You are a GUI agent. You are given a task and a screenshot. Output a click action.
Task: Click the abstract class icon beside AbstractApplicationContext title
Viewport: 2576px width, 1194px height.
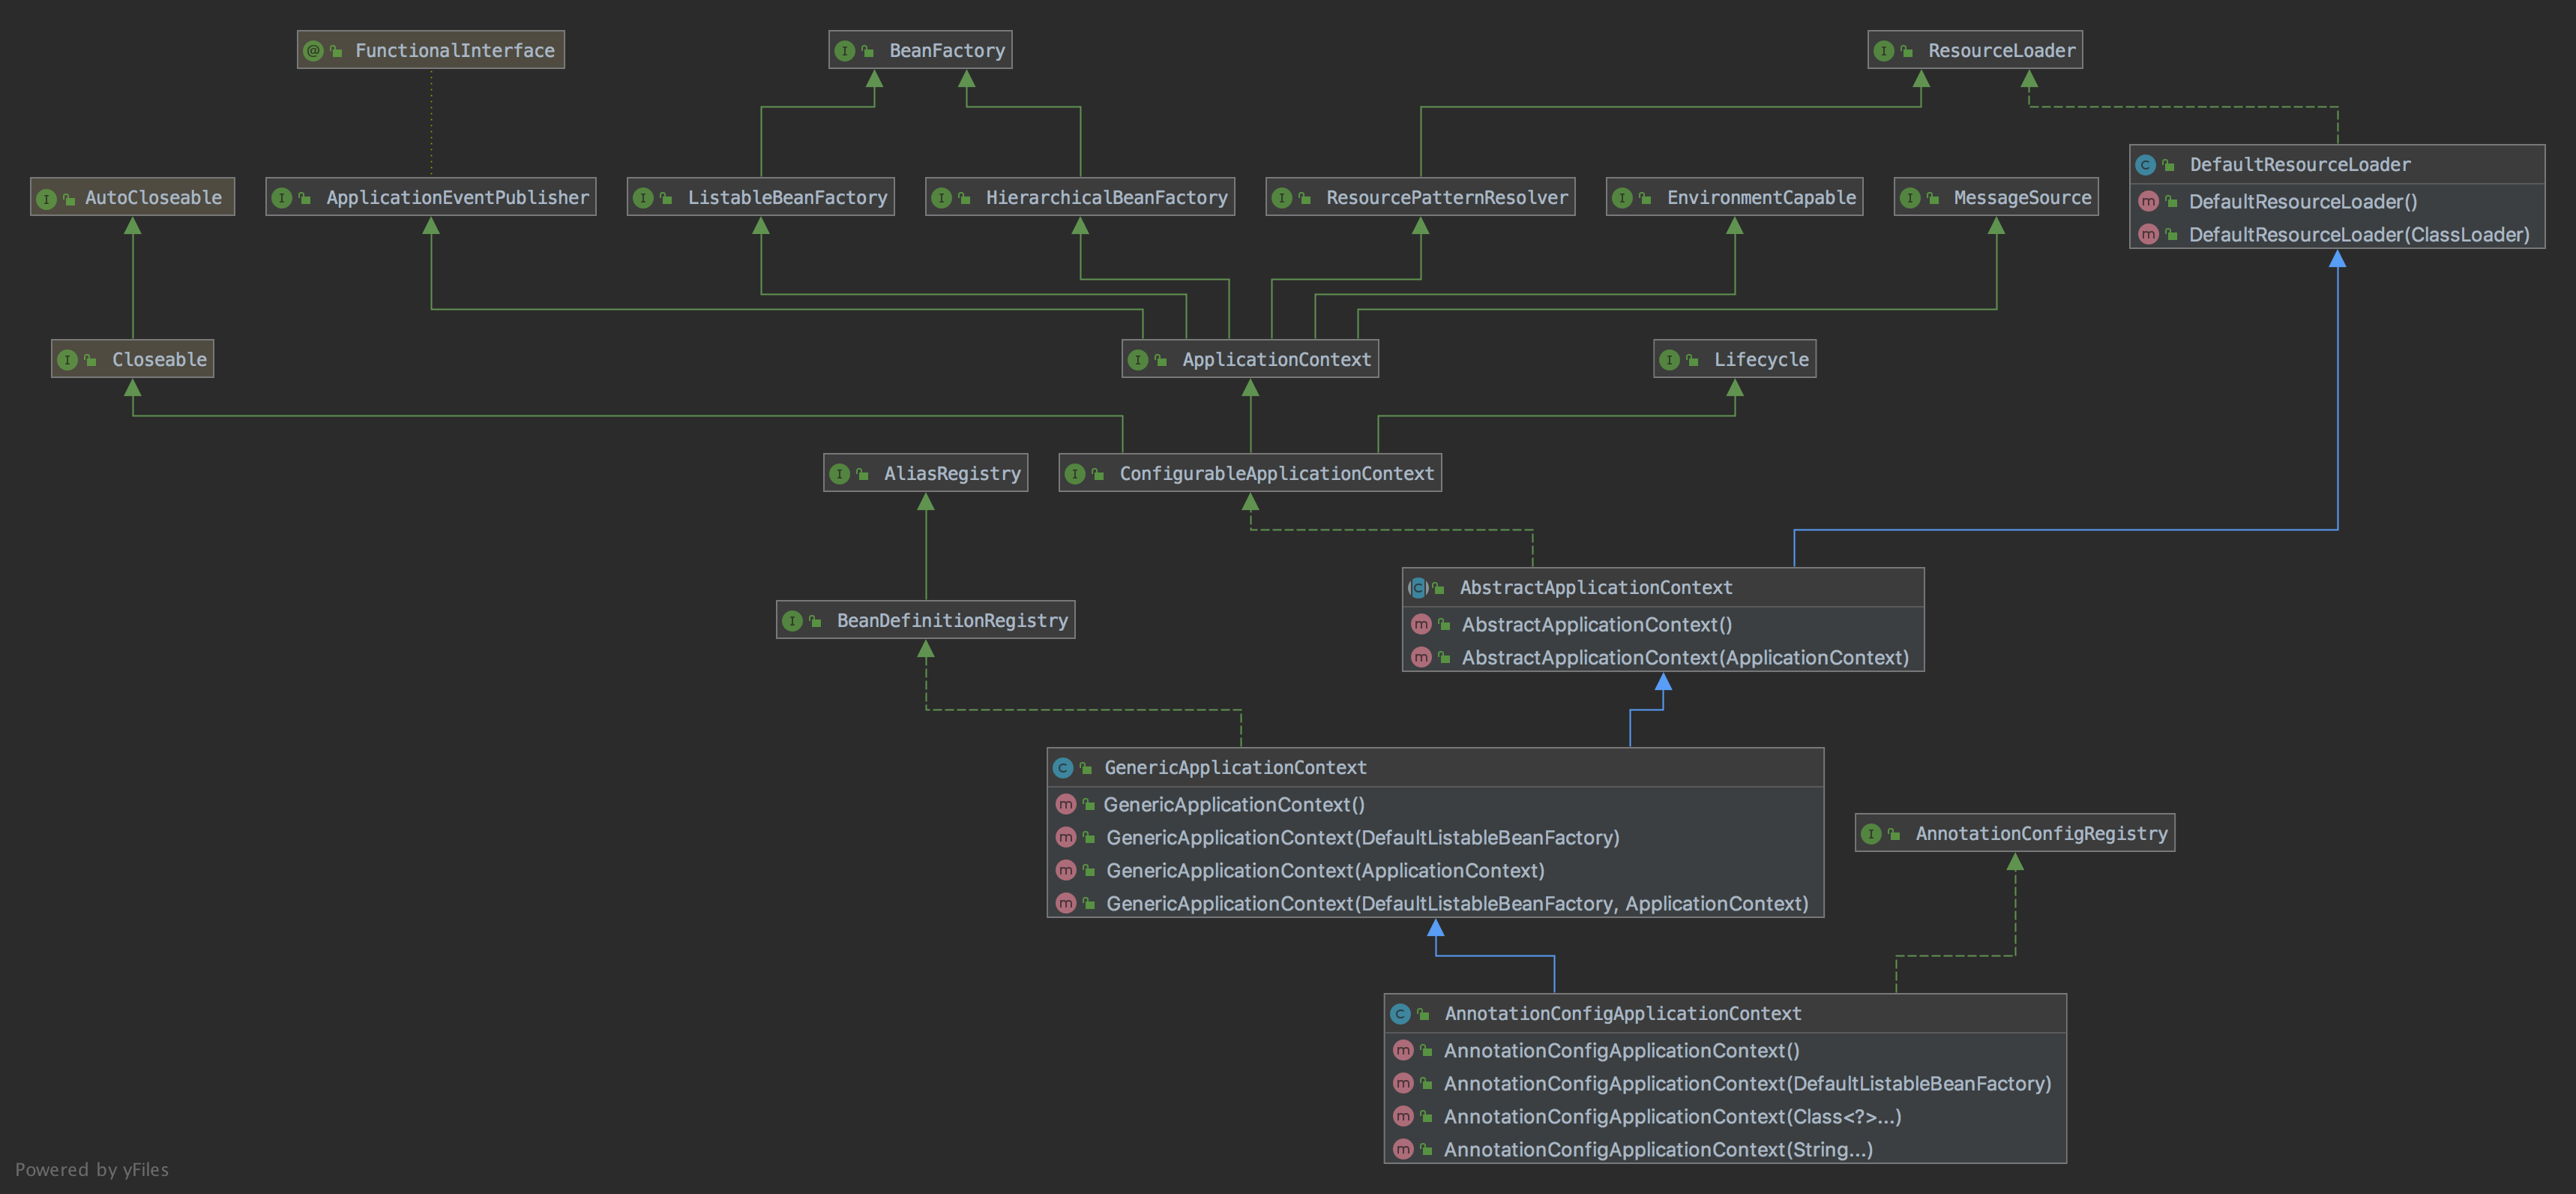1418,588
